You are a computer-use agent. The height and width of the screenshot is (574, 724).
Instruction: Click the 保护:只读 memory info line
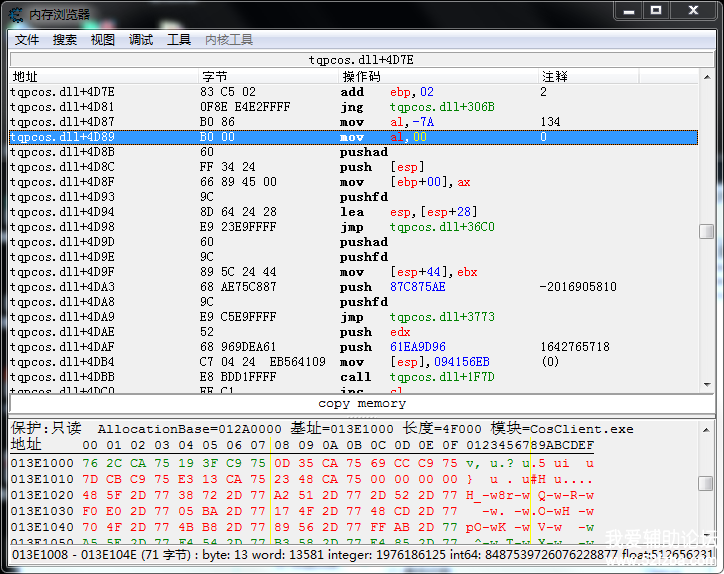click(x=322, y=429)
